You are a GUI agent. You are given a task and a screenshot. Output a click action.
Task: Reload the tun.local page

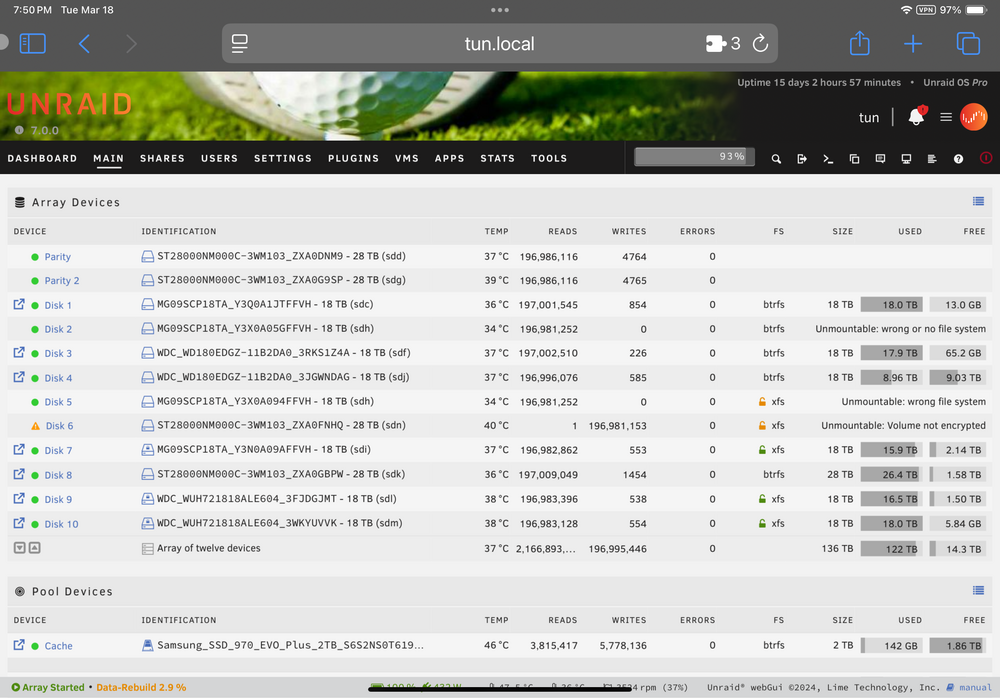tap(760, 43)
